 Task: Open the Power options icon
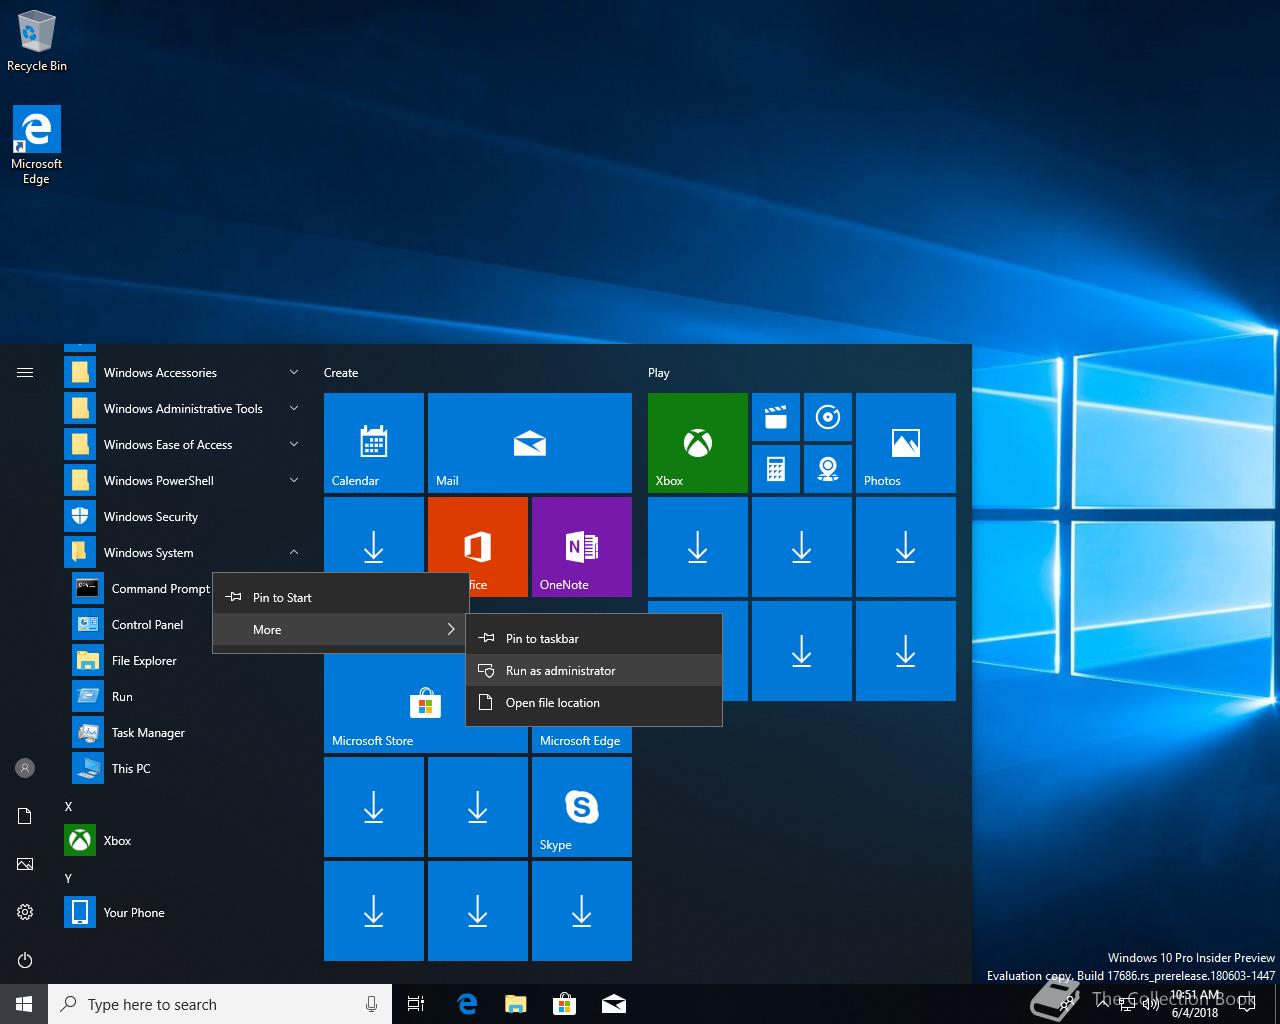click(25, 960)
